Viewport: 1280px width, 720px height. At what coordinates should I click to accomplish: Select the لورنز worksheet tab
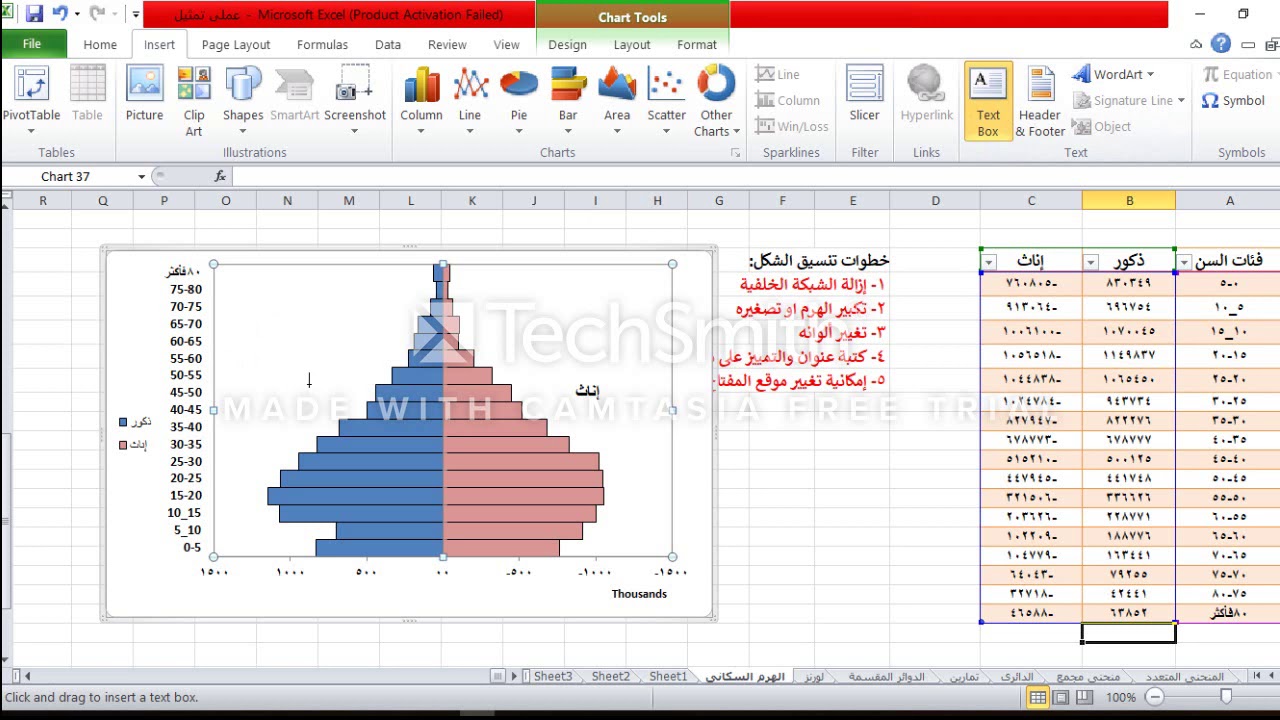814,677
